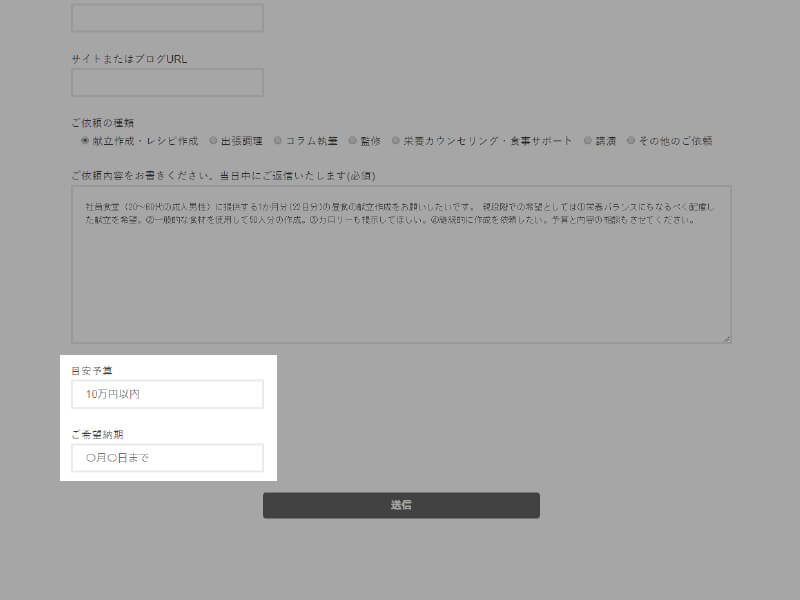The height and width of the screenshot is (600, 800).
Task: Click the 目安予算 label text
Action: pyautogui.click(x=92, y=371)
